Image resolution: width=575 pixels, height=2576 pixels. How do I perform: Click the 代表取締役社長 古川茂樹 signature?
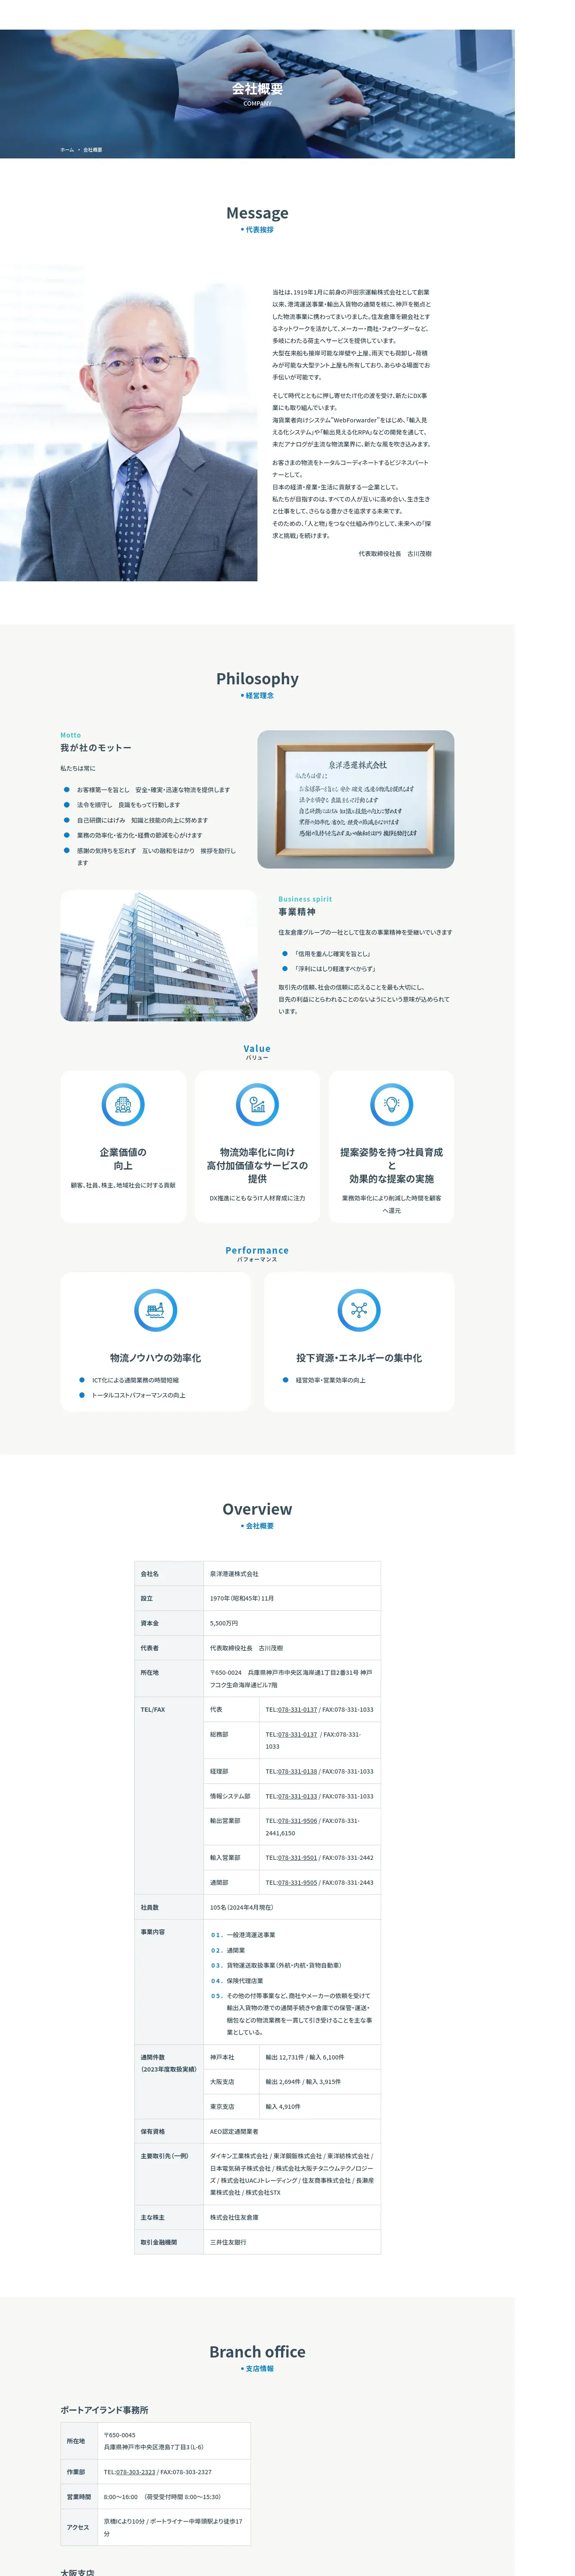pos(395,553)
